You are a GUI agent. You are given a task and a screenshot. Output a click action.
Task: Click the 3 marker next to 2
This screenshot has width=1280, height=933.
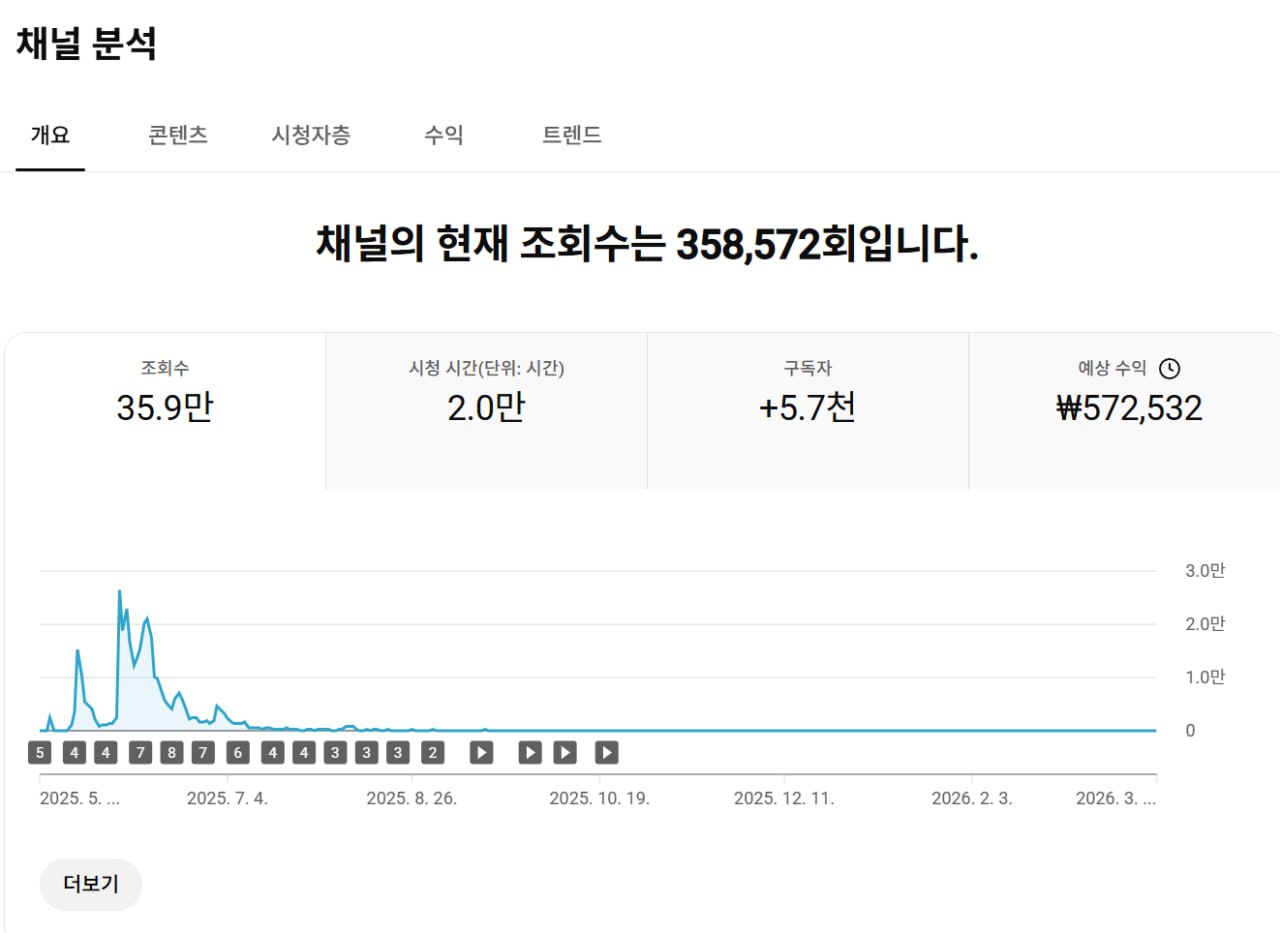click(399, 753)
